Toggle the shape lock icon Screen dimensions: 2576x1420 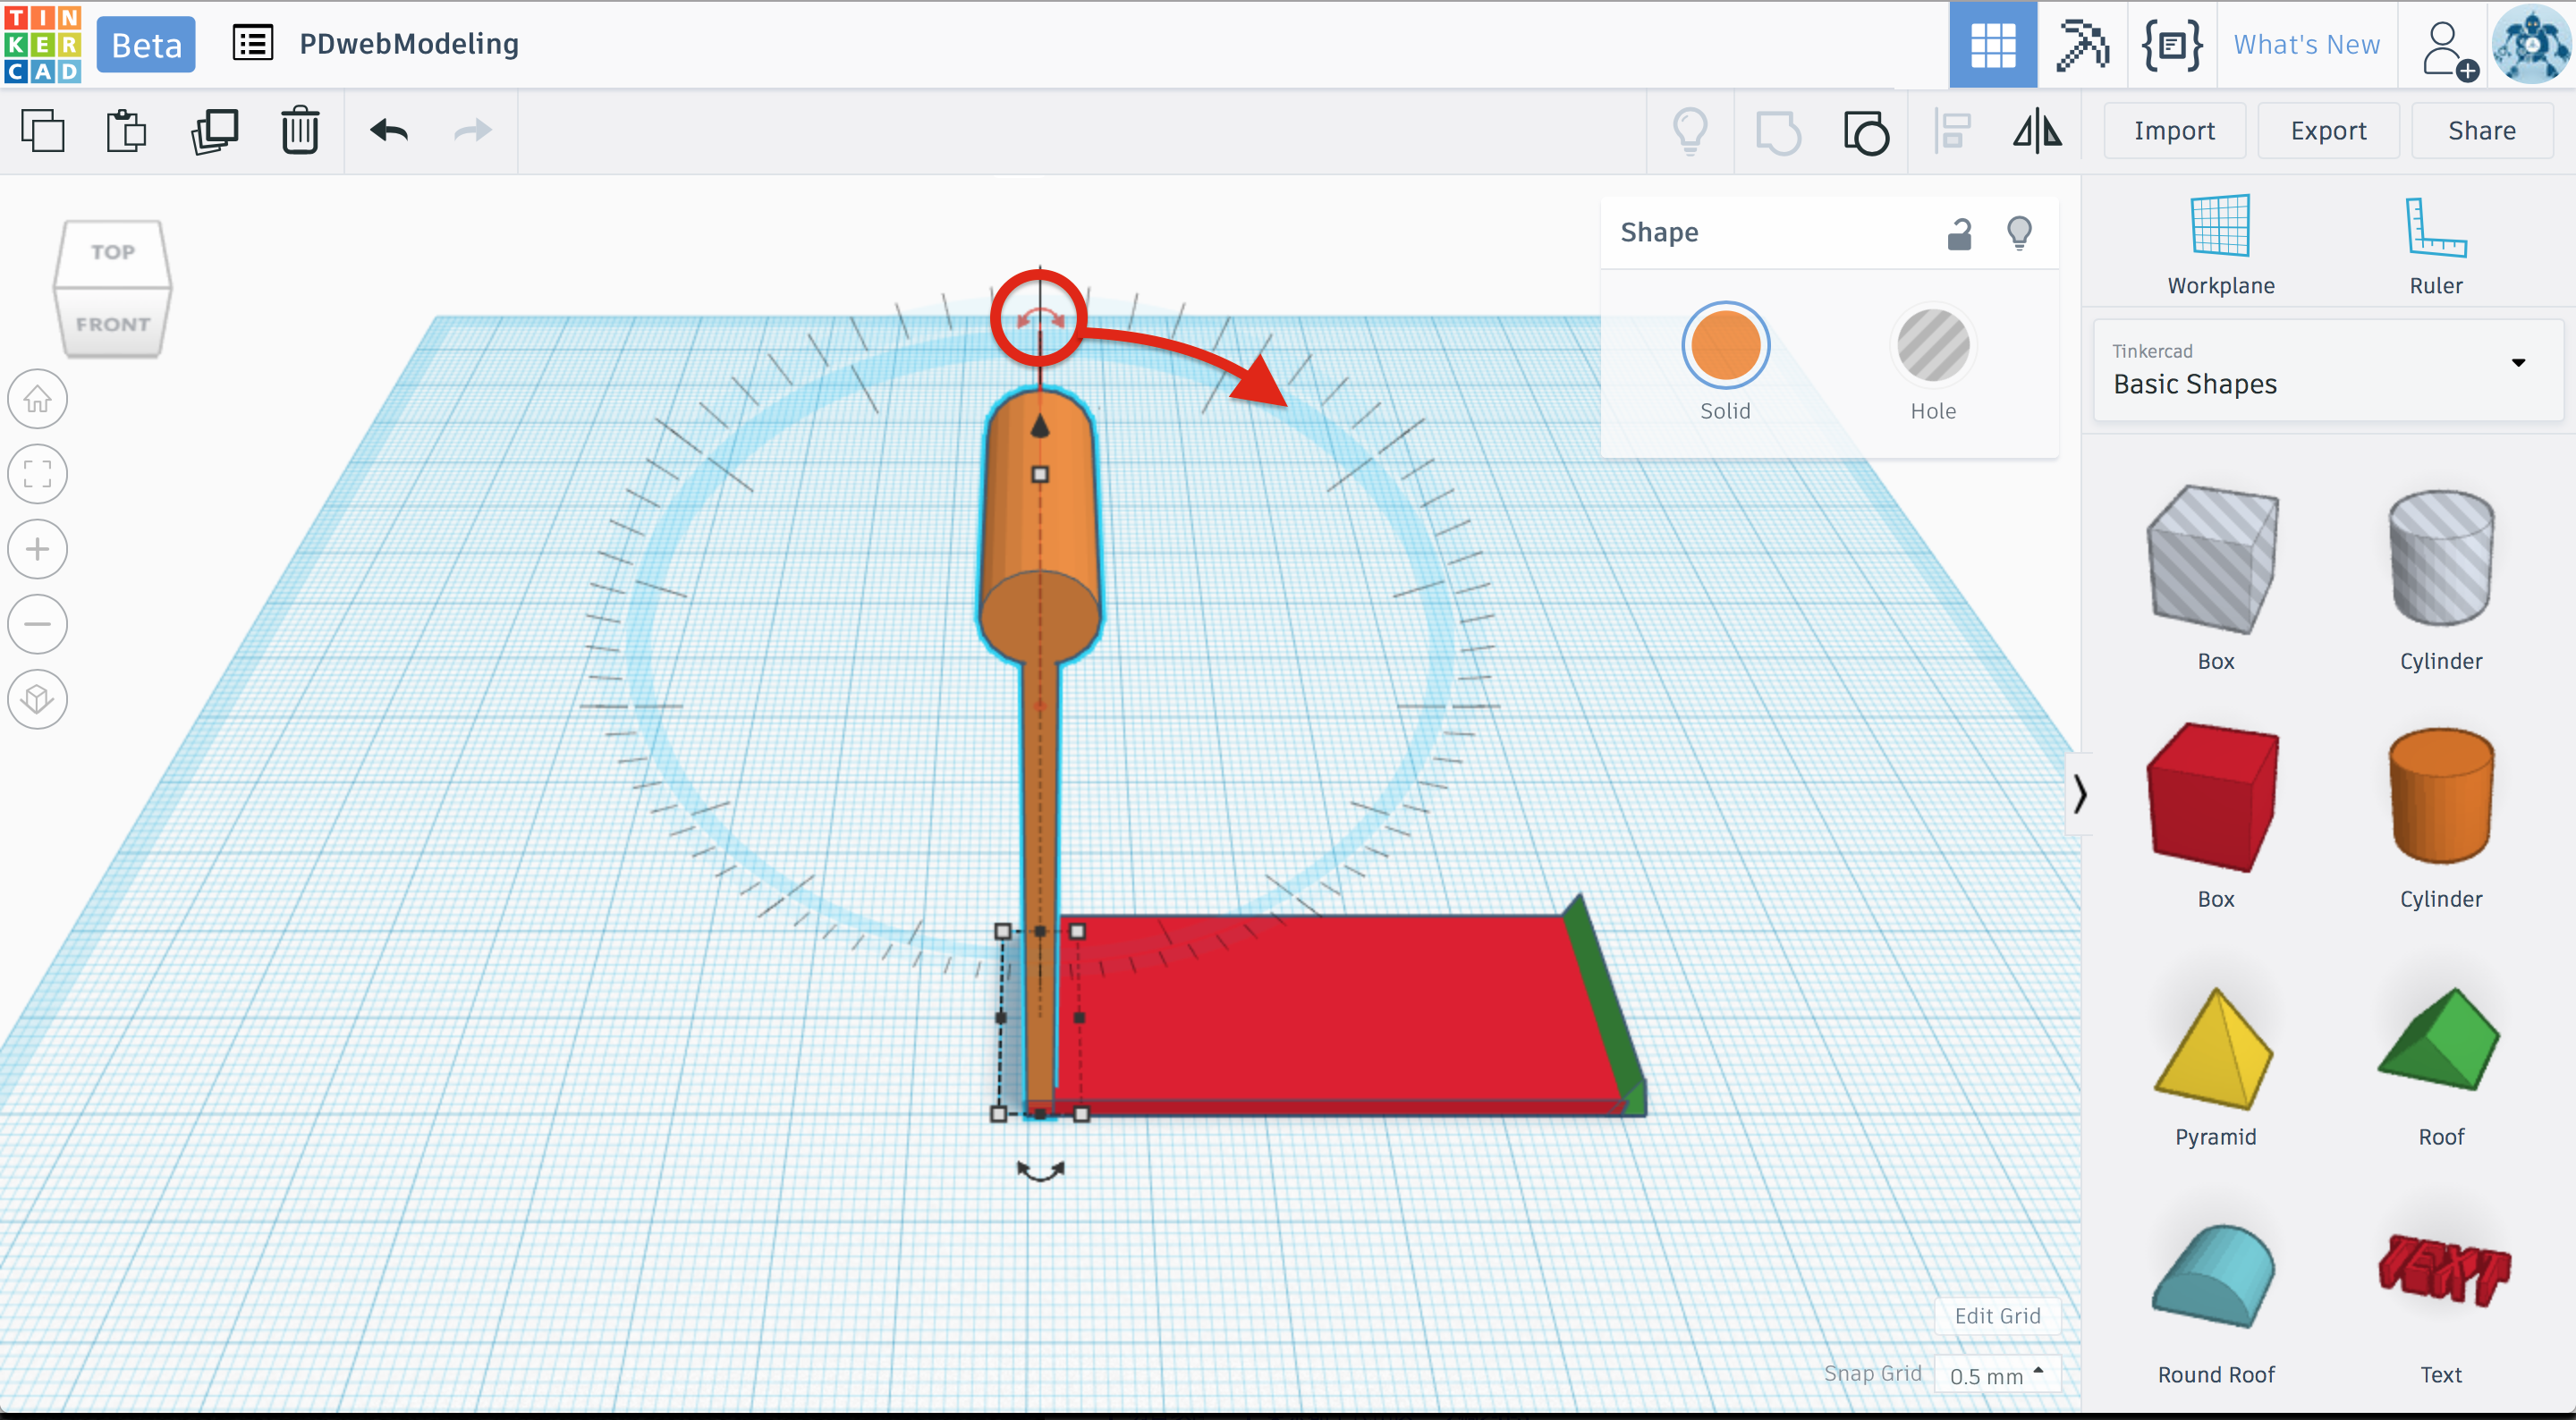[1959, 234]
